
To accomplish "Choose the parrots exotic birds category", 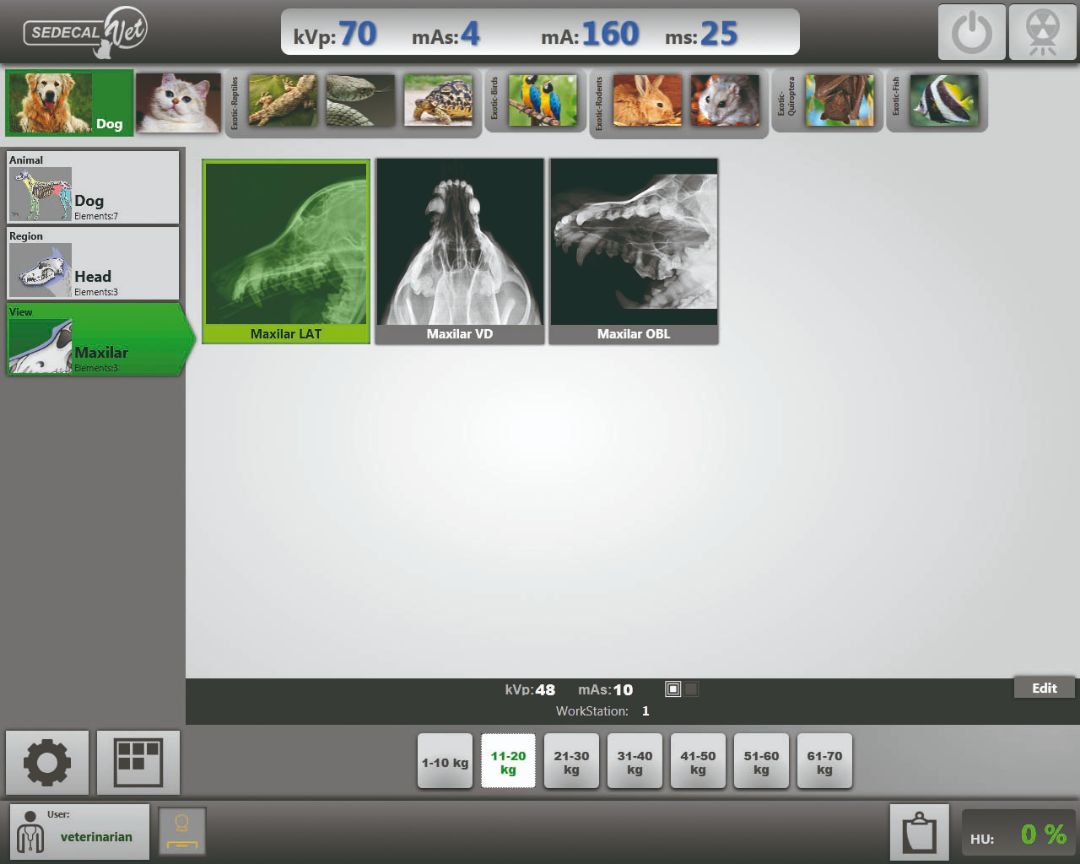I will point(542,101).
